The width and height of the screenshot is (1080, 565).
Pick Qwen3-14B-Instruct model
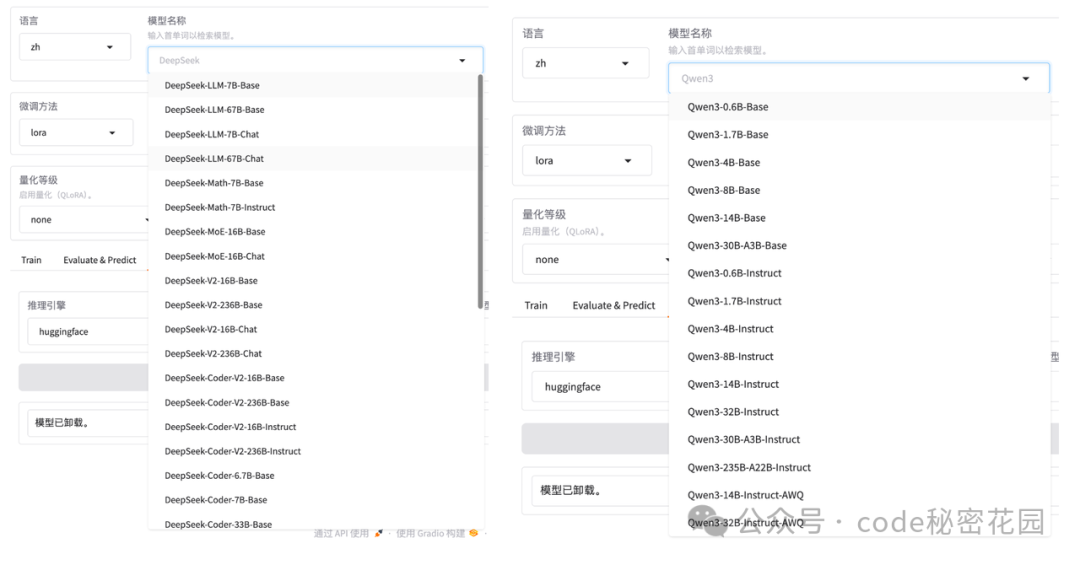(x=859, y=384)
